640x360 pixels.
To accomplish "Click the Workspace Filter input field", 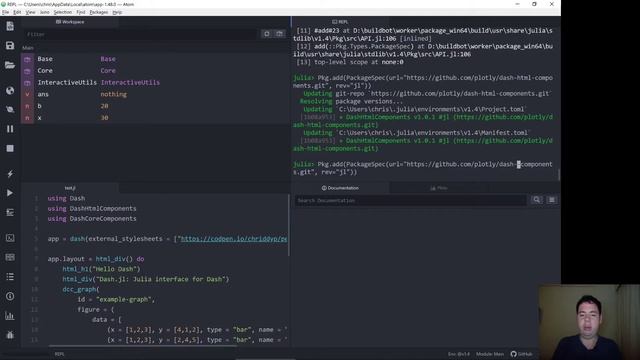I will (x=141, y=34).
